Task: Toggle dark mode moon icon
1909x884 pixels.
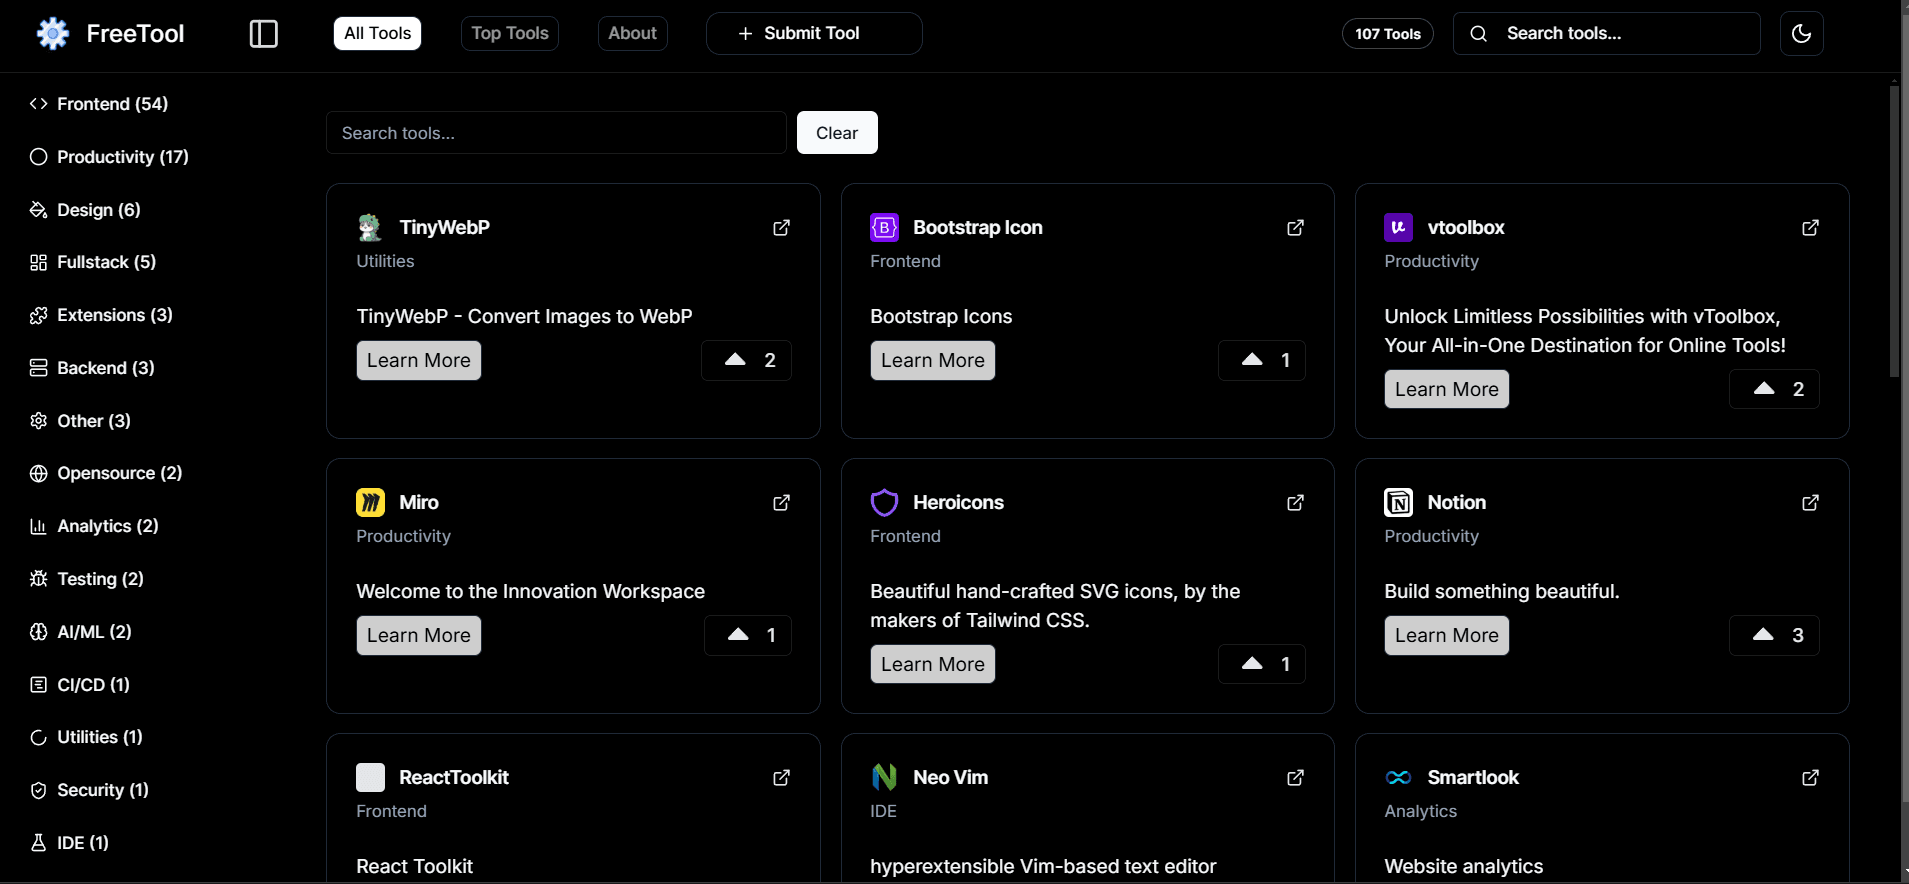Action: [x=1801, y=33]
